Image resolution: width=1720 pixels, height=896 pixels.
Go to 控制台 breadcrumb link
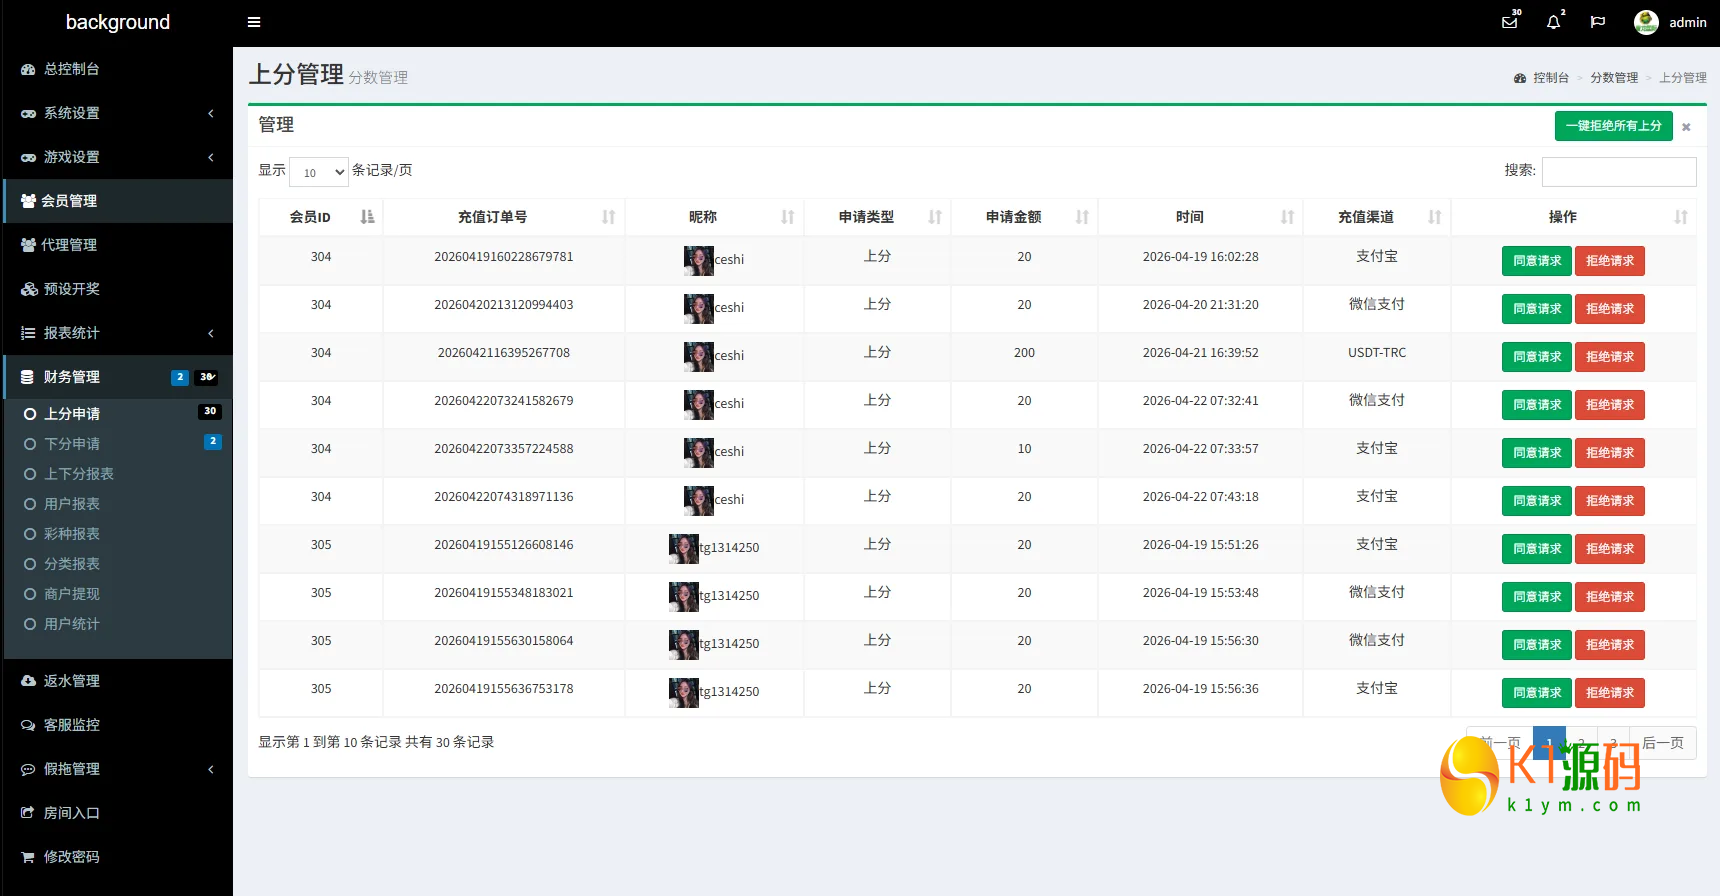click(1550, 77)
